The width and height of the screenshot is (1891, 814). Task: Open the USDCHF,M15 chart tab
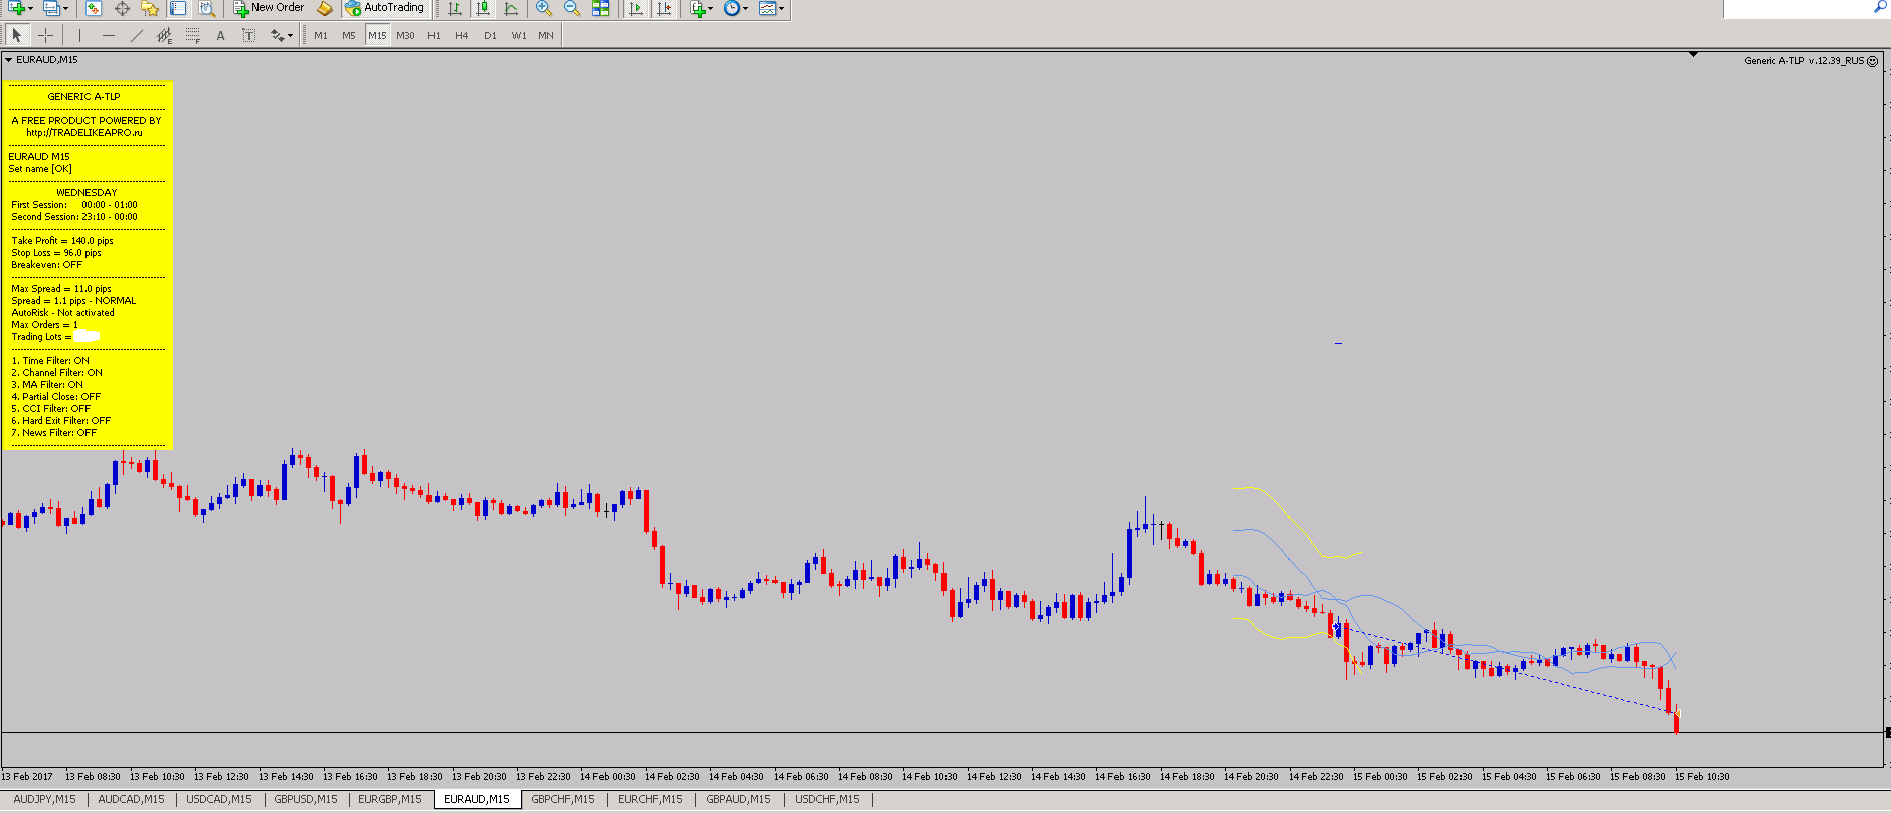click(827, 799)
